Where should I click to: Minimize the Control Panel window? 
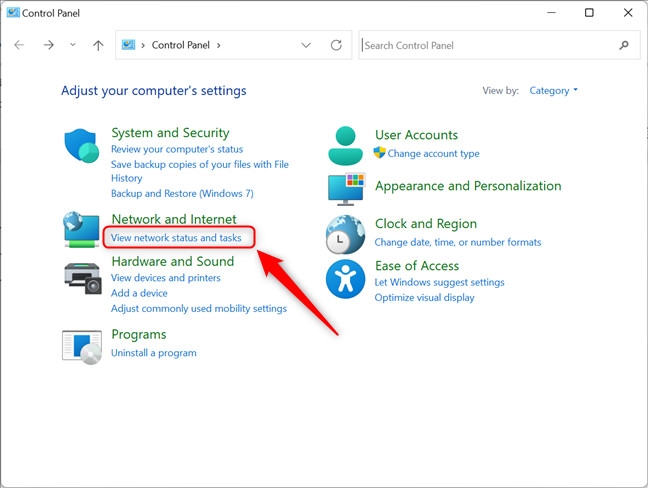[x=551, y=12]
